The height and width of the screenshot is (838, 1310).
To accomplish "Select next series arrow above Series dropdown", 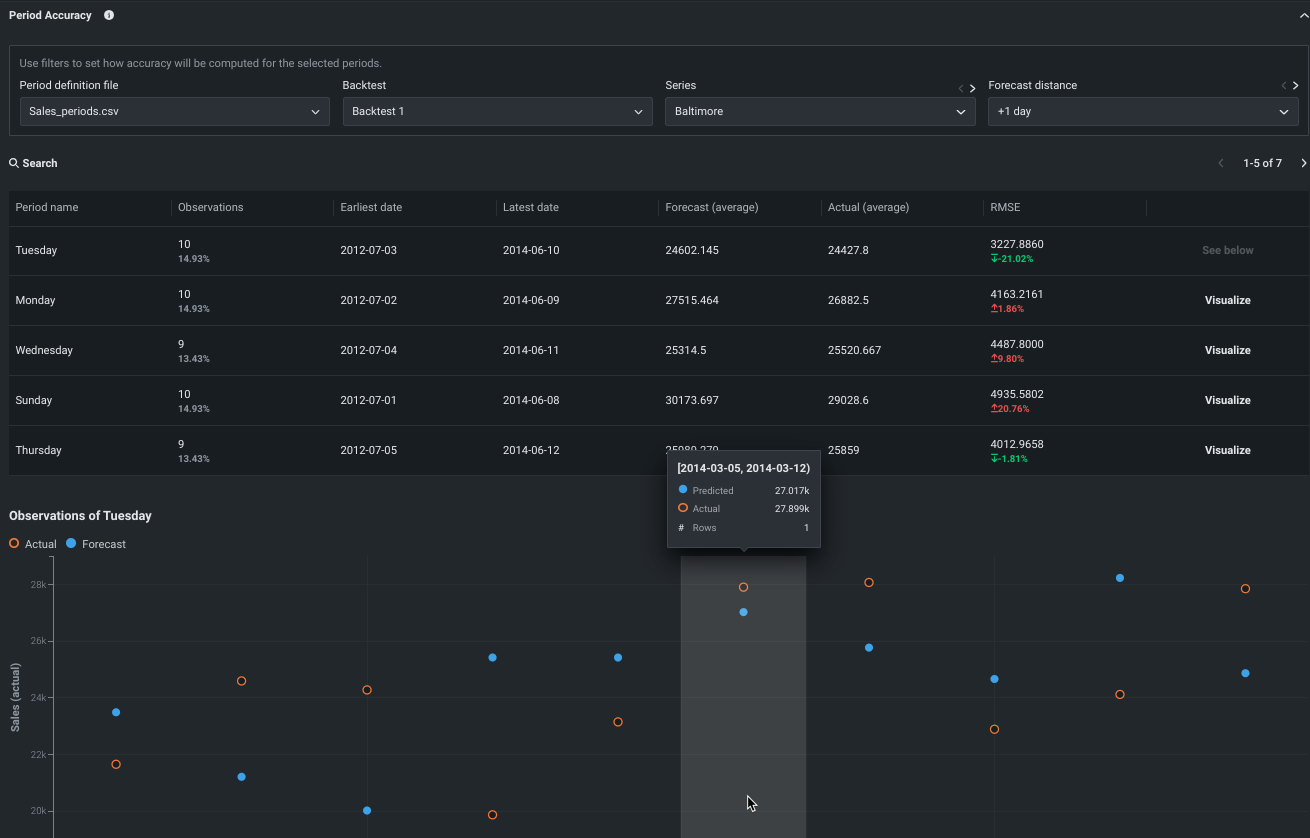I will coord(973,88).
